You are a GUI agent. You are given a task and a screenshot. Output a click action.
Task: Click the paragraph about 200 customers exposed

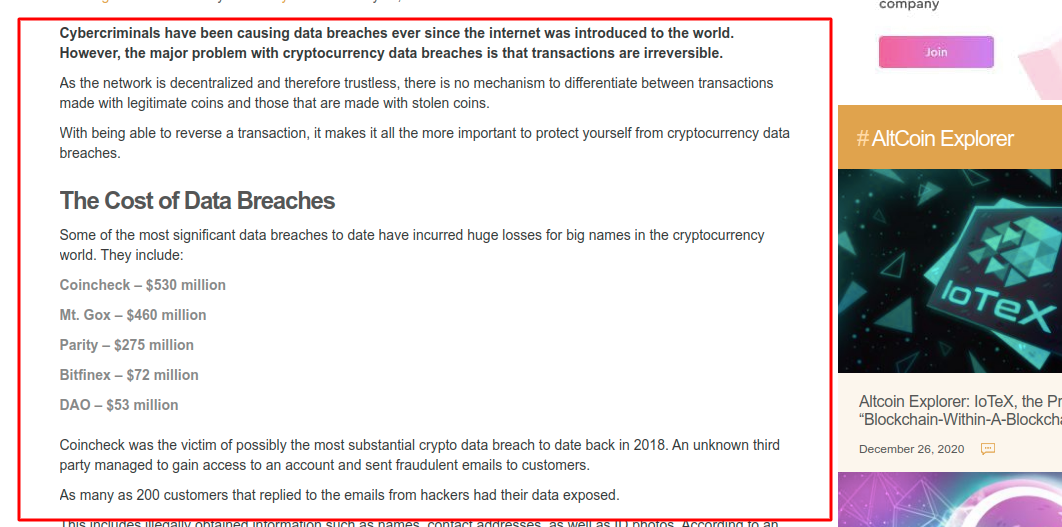339,495
